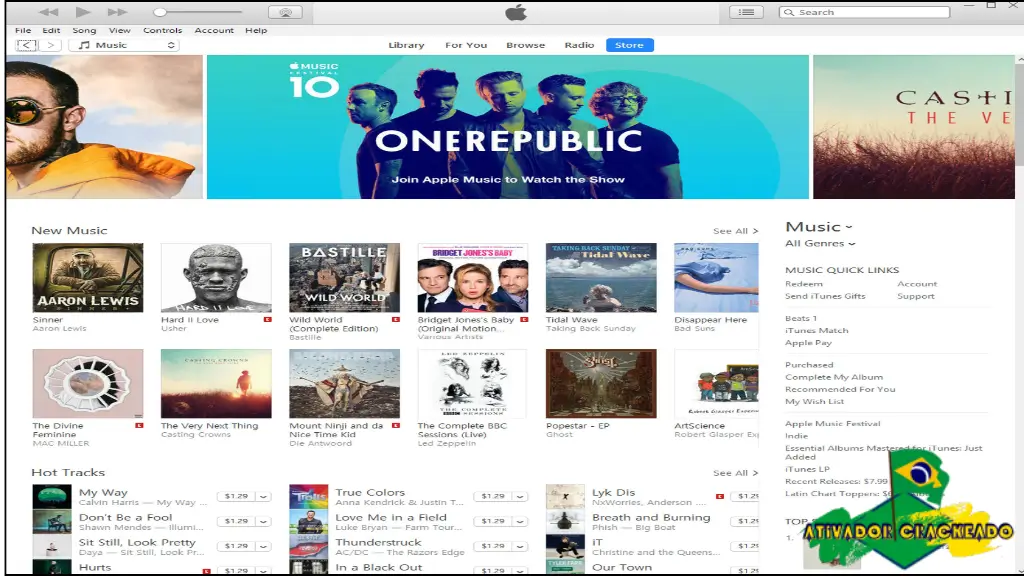The image size is (1024, 576).
Task: Open the AirPlay output button
Action: (285, 12)
